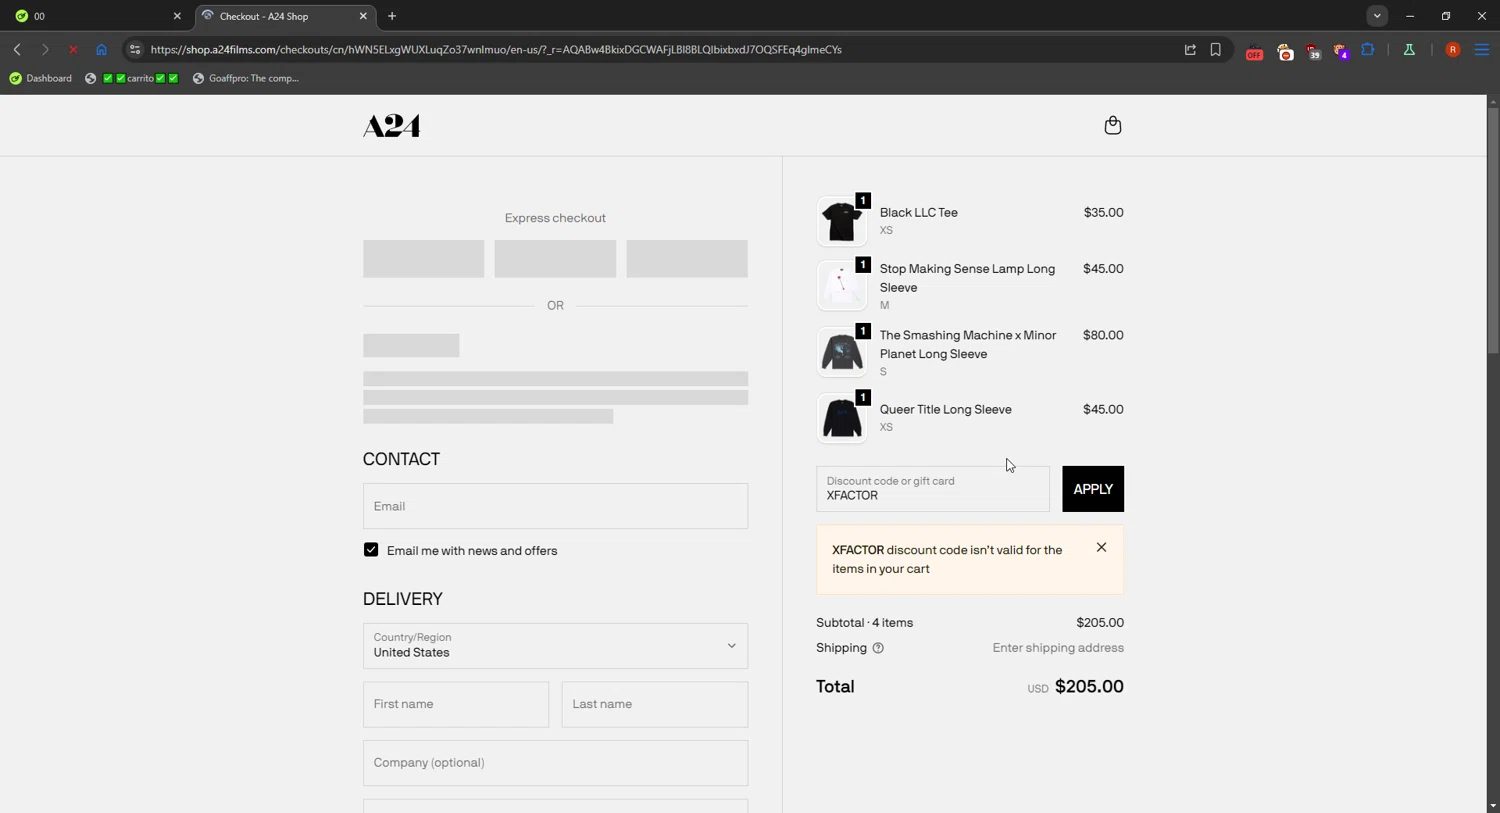Open the carrito bookmark
Viewport: 1500px width, 813px height.
pos(132,78)
